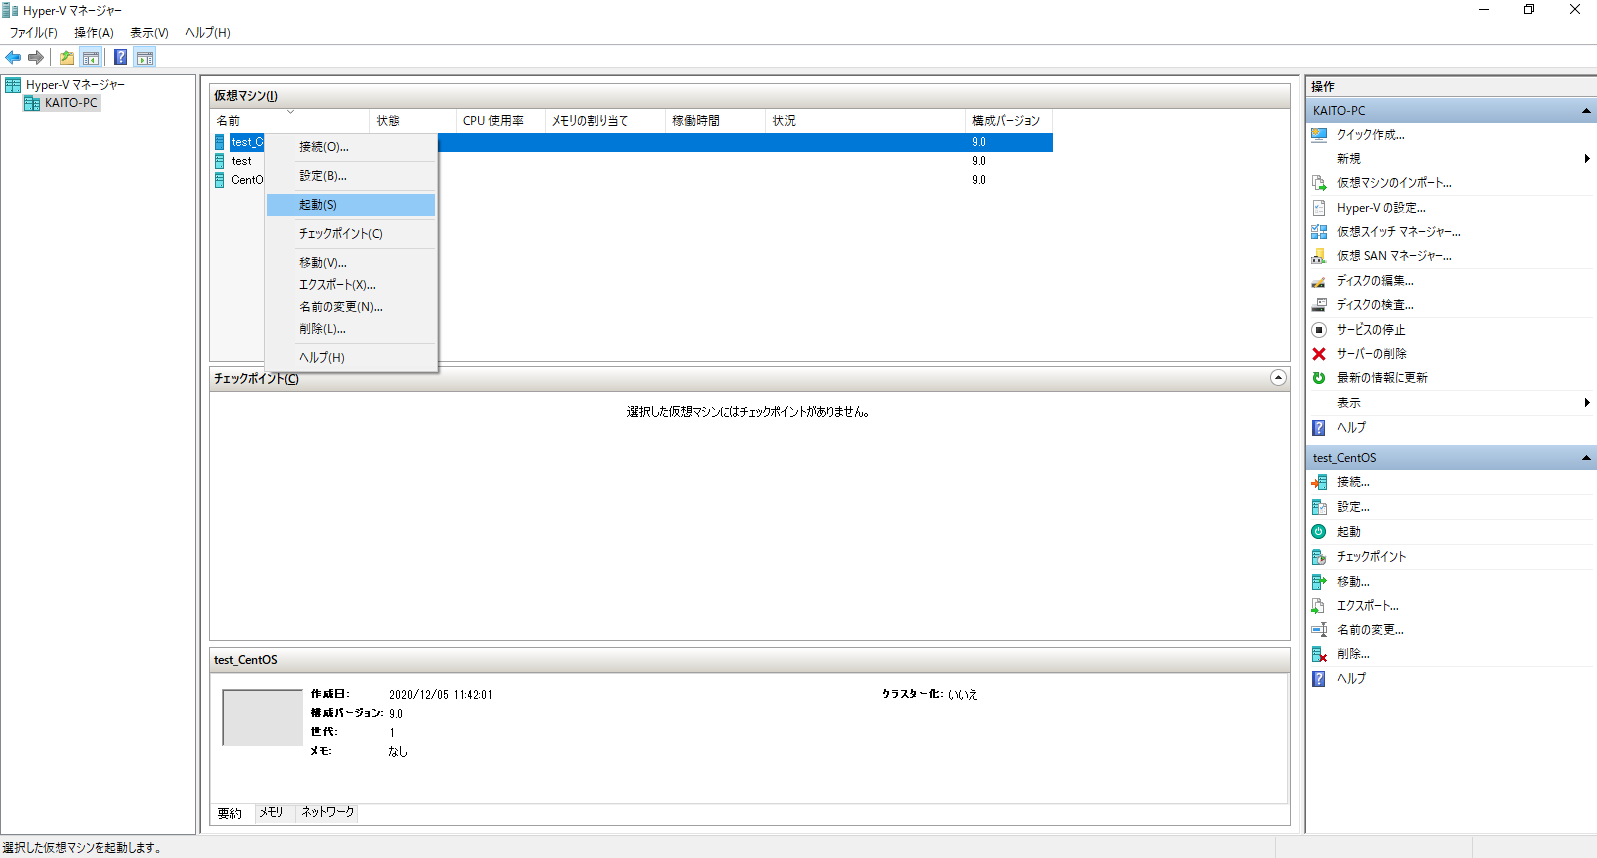Click サーバーの削除 with the red X

1371,354
